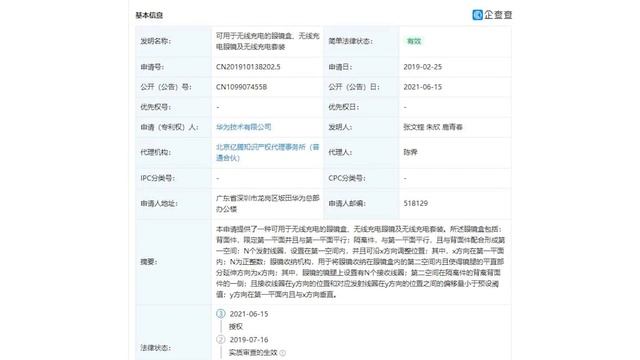Click the 优先权日 label cell
Screen dimensions: 640x360
tap(361, 107)
